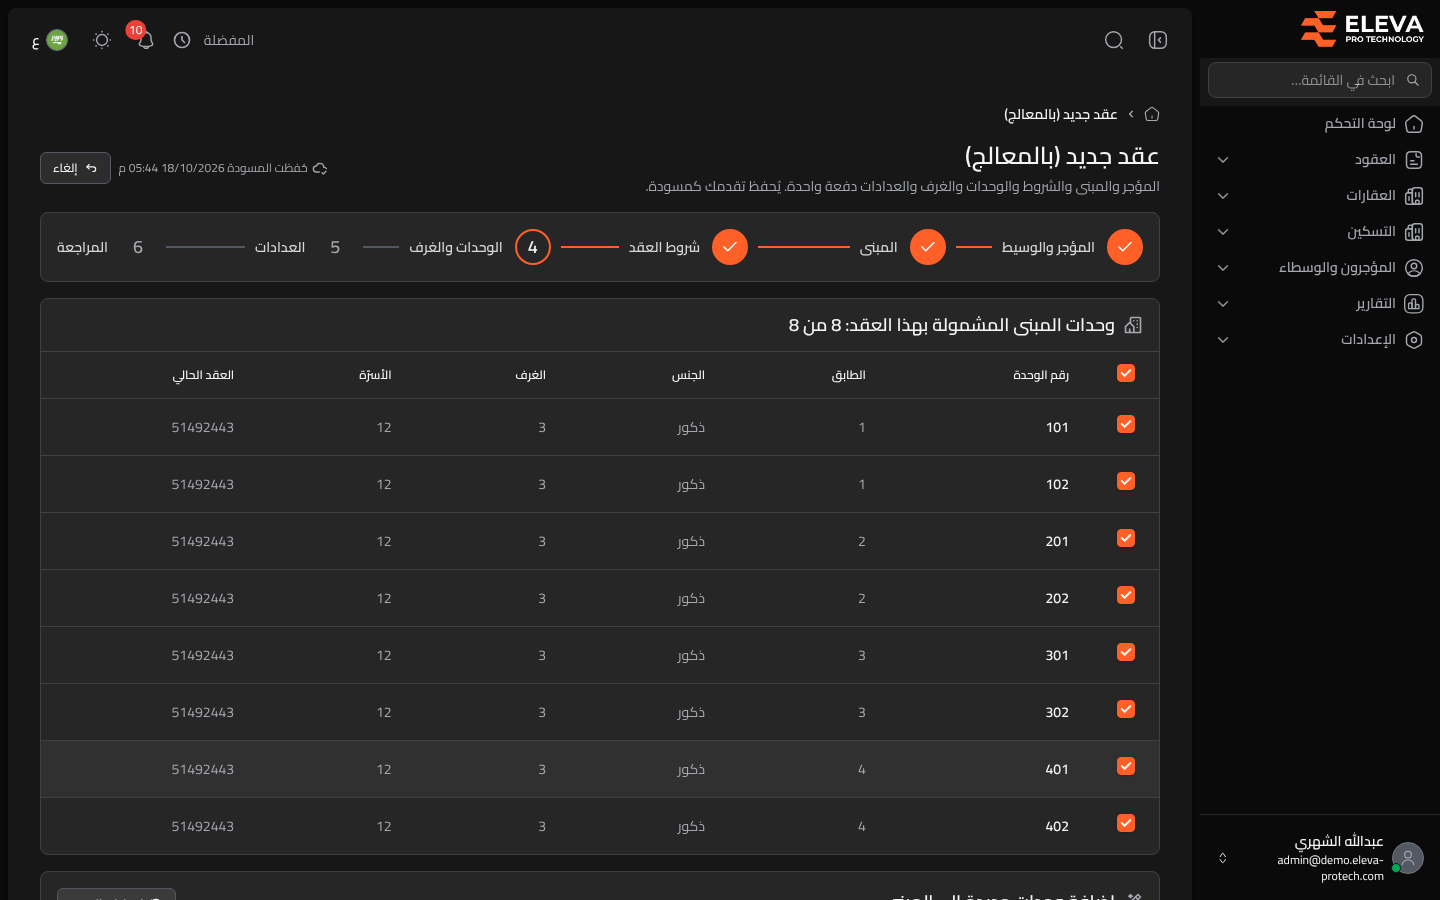1440x900 pixels.
Task: Open the notifications bell icon
Action: coord(146,40)
